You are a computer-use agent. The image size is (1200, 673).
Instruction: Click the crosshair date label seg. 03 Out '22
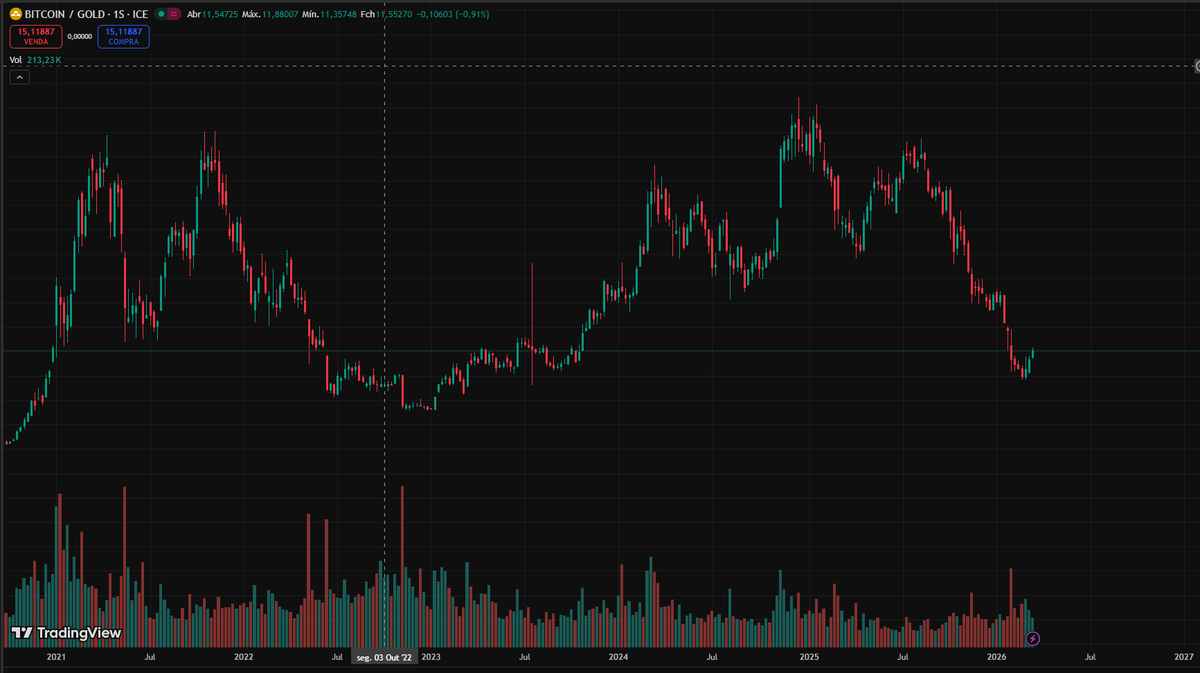(385, 657)
